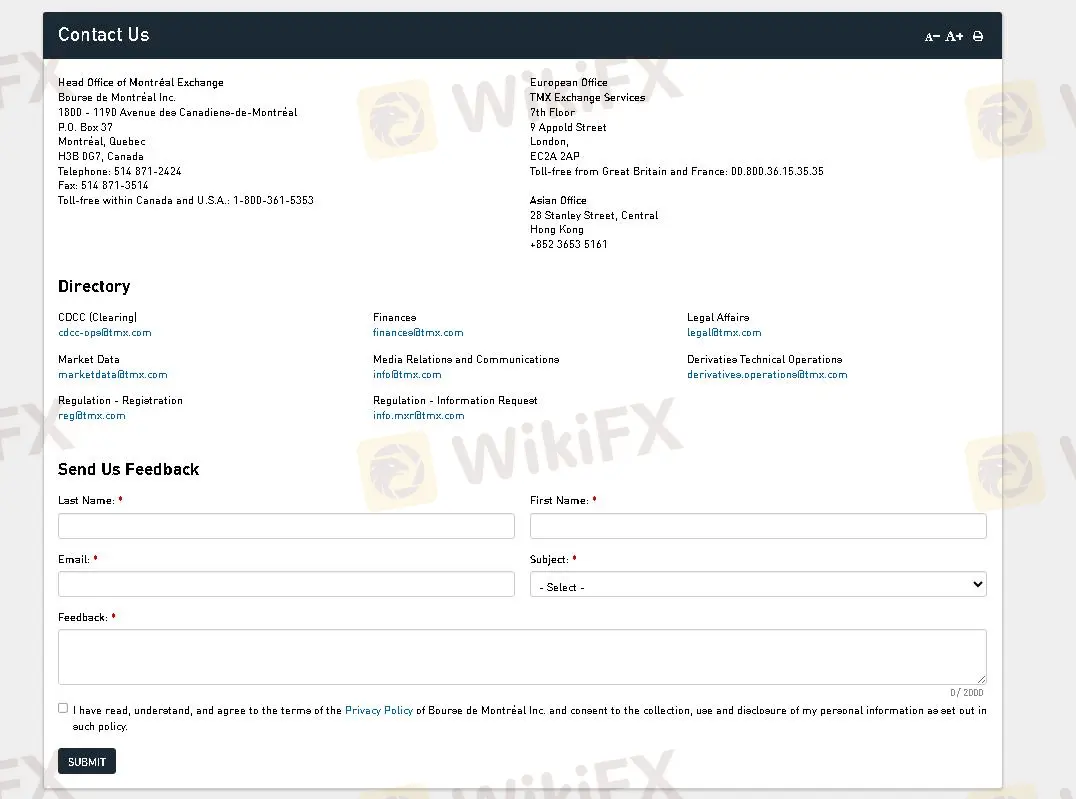Viewport: 1076px width, 799px height.
Task: Select the 'Telephone: 514 871-2424' line
Action: 119,172
